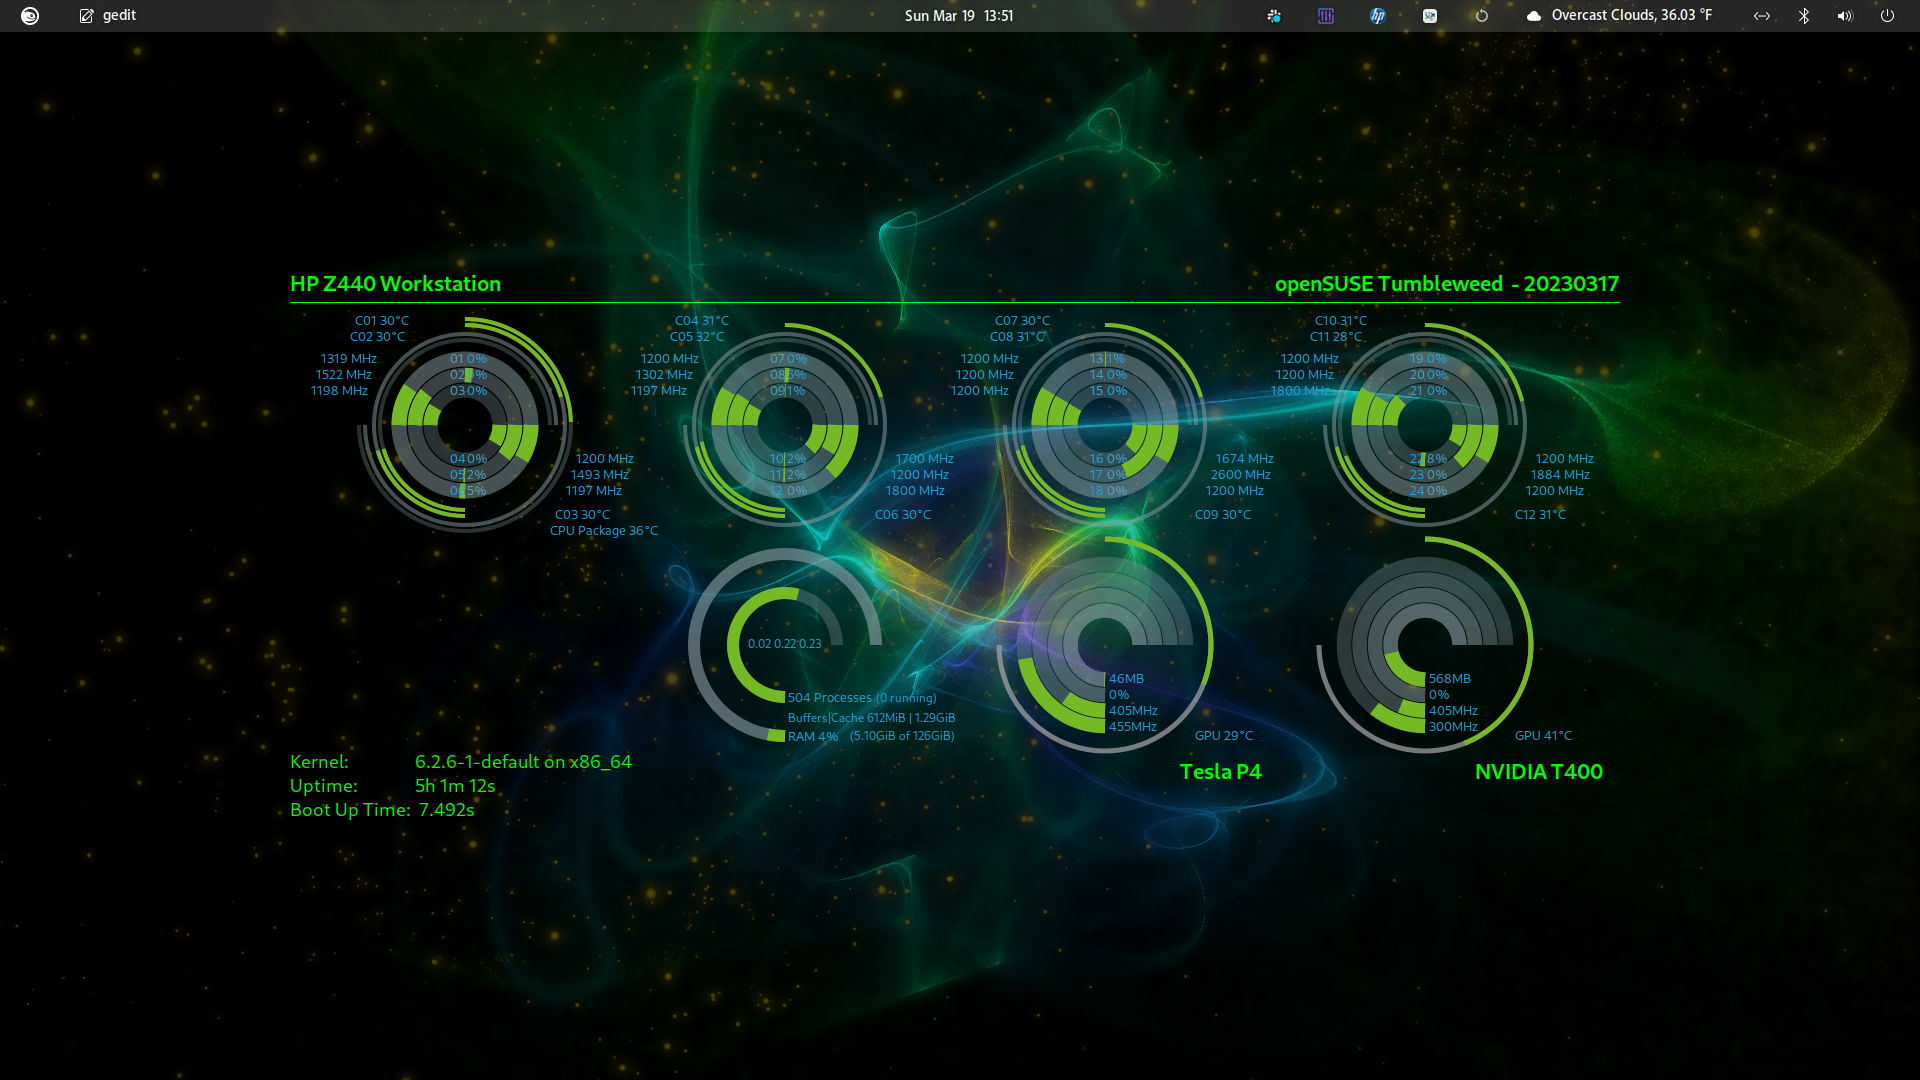Click '504 Processes (0 running)' text
1920x1080 pixels.
pyautogui.click(x=862, y=698)
